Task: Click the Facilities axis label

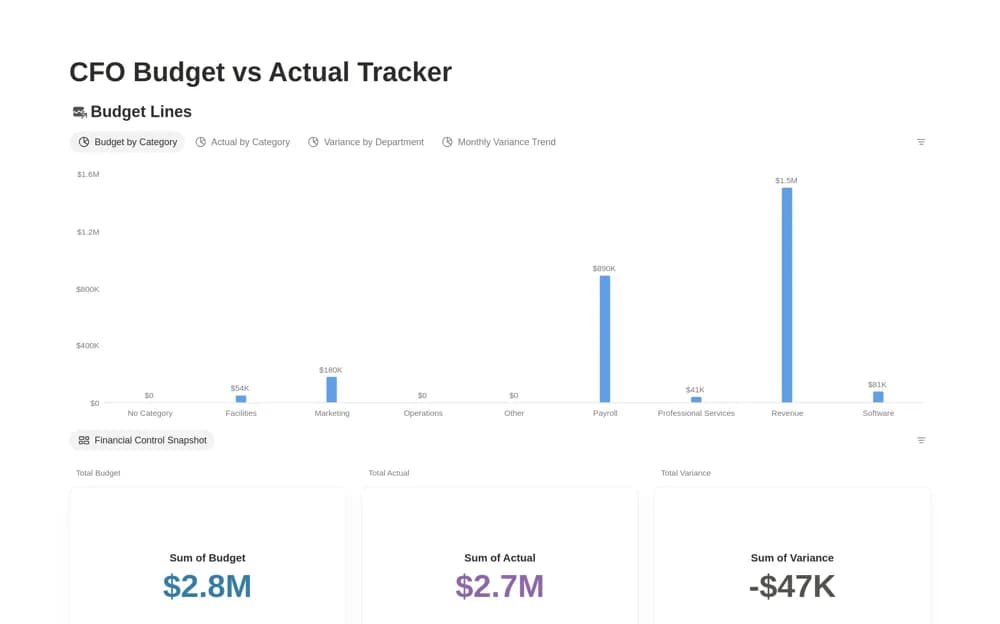Action: (x=241, y=413)
